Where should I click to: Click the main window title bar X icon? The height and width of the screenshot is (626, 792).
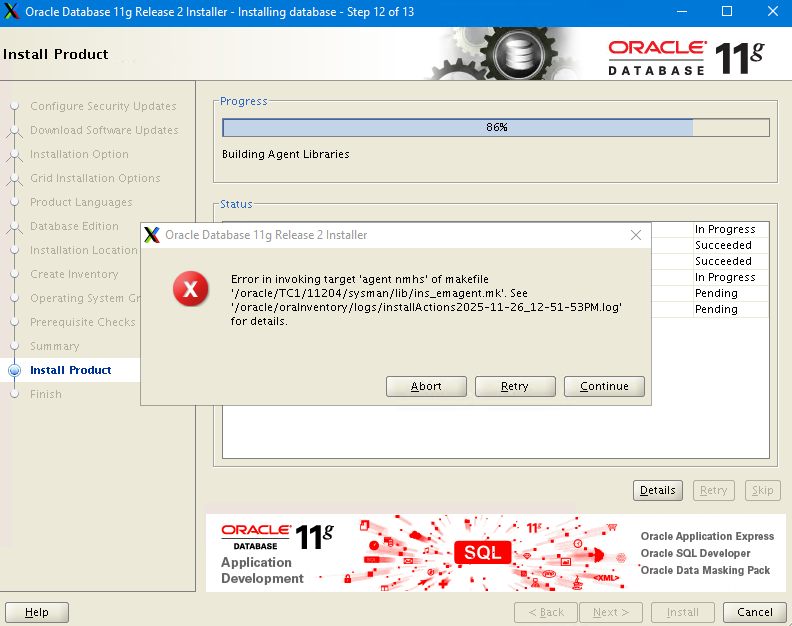(x=11, y=11)
